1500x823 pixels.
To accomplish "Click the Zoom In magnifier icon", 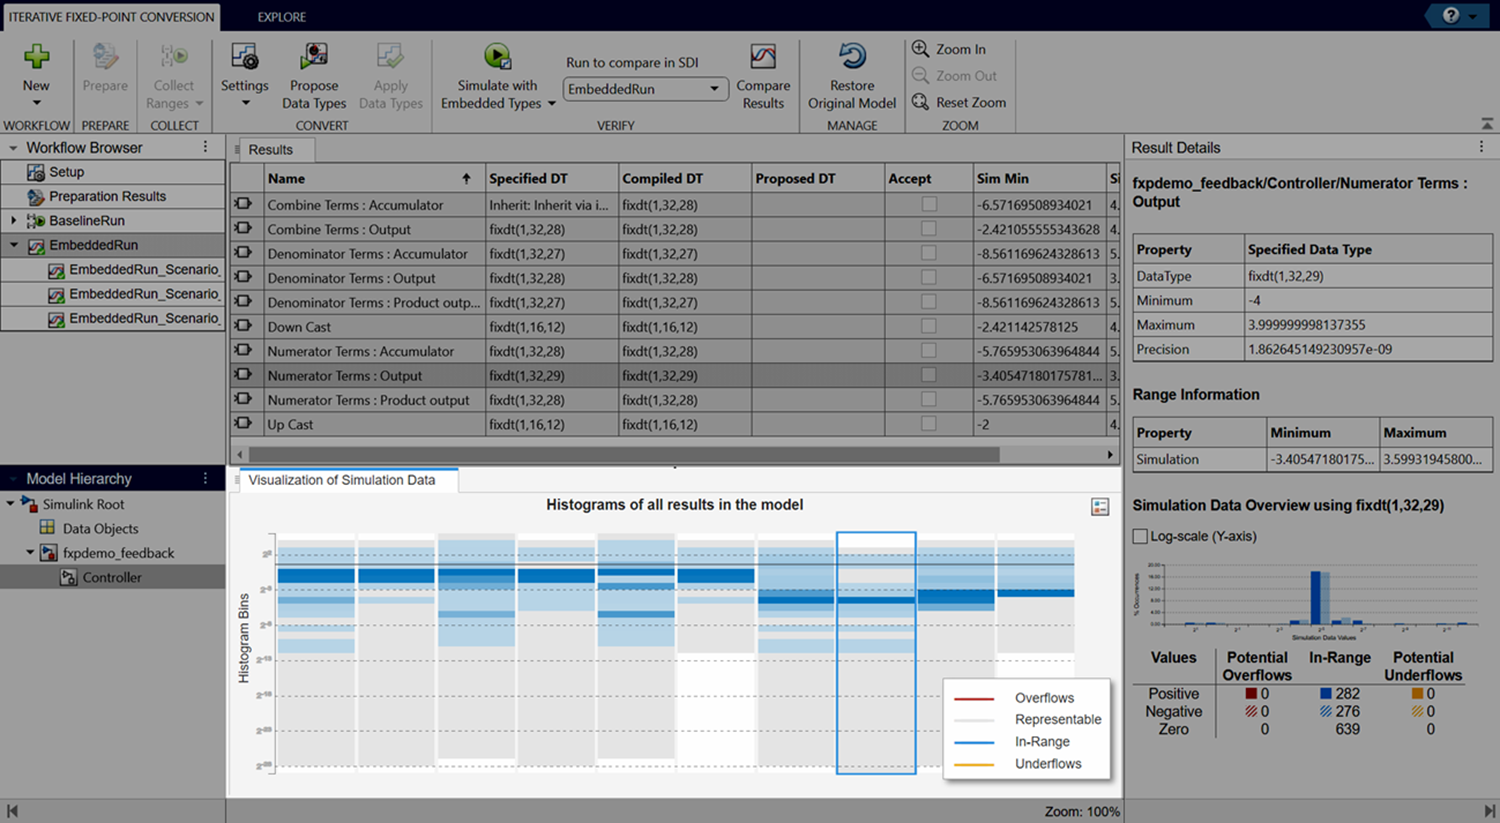I will (x=920, y=49).
